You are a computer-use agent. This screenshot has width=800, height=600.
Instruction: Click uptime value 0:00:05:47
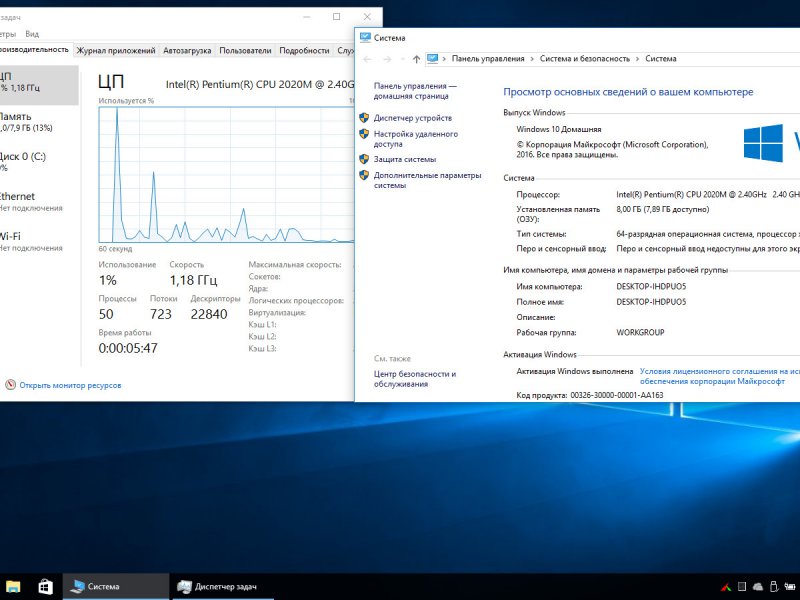pos(128,348)
